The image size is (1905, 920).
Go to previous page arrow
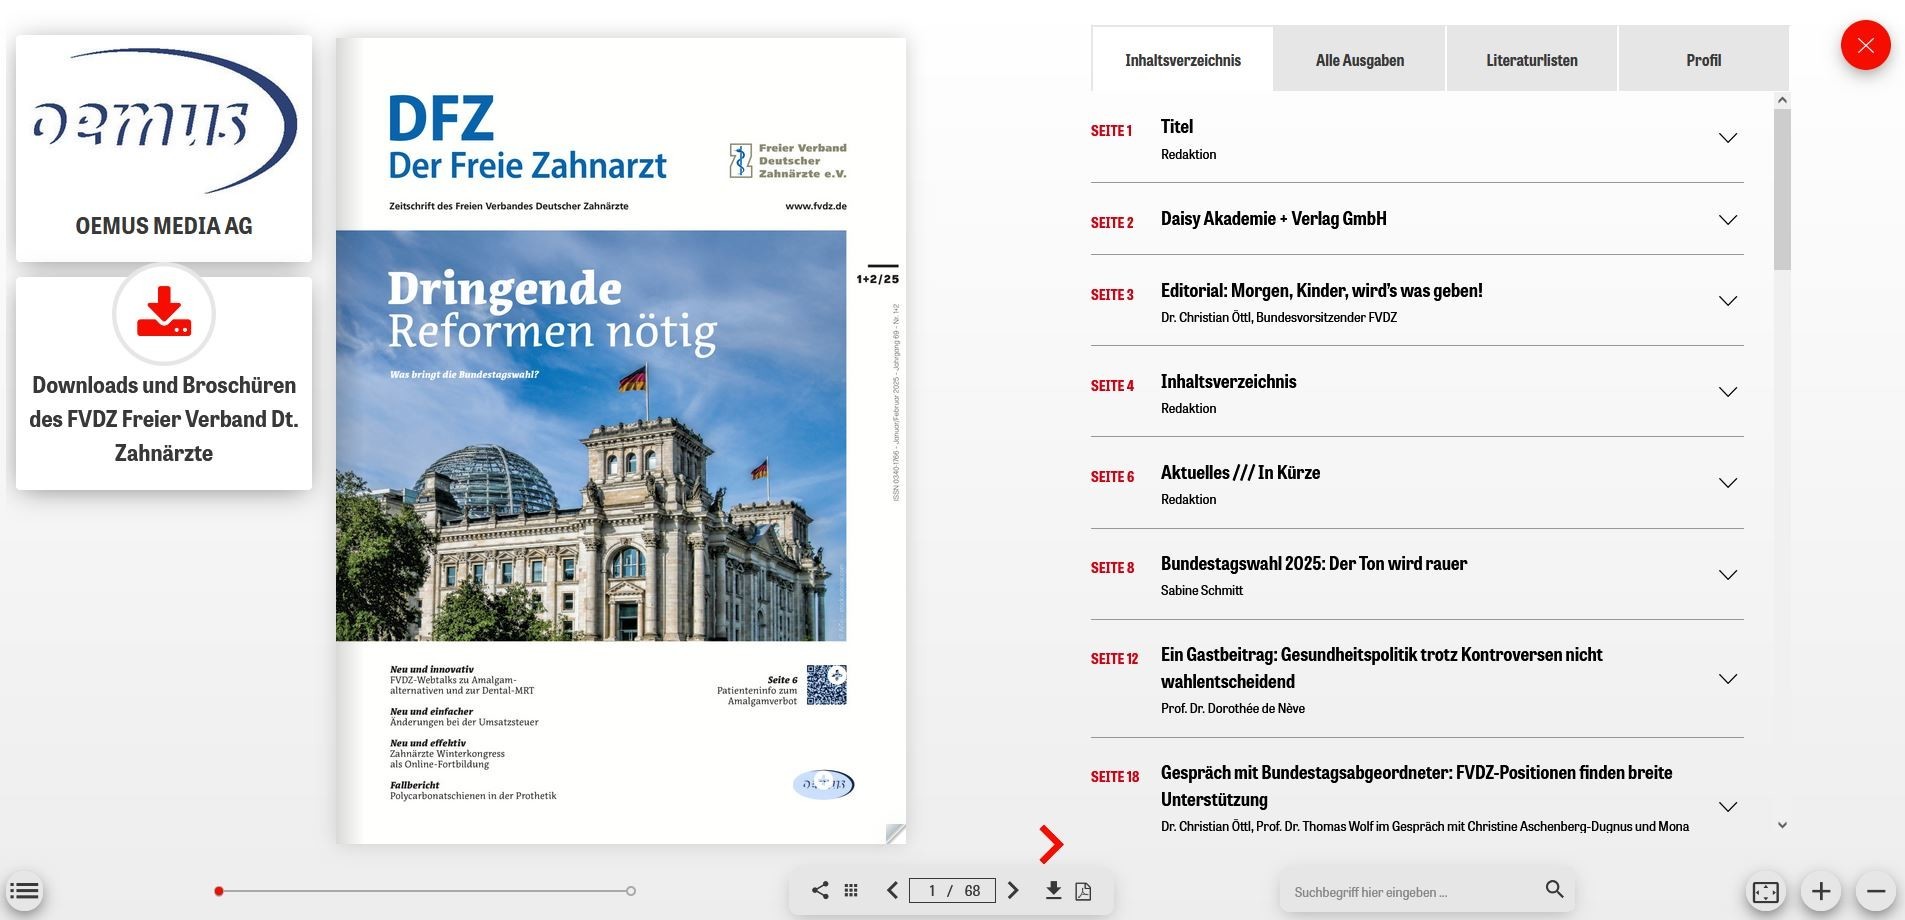tap(892, 890)
